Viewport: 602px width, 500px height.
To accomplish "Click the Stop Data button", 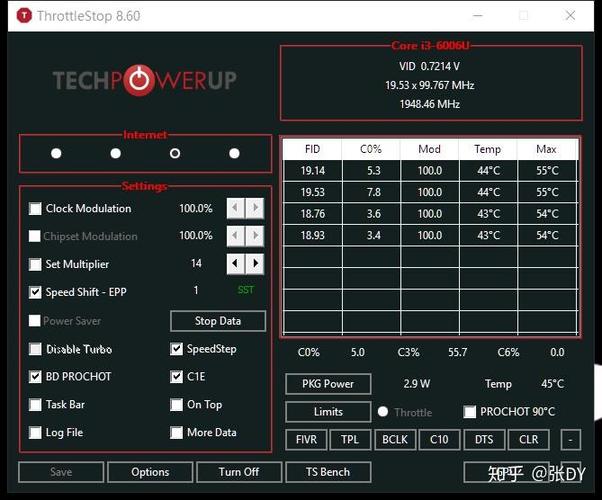I will [x=218, y=321].
